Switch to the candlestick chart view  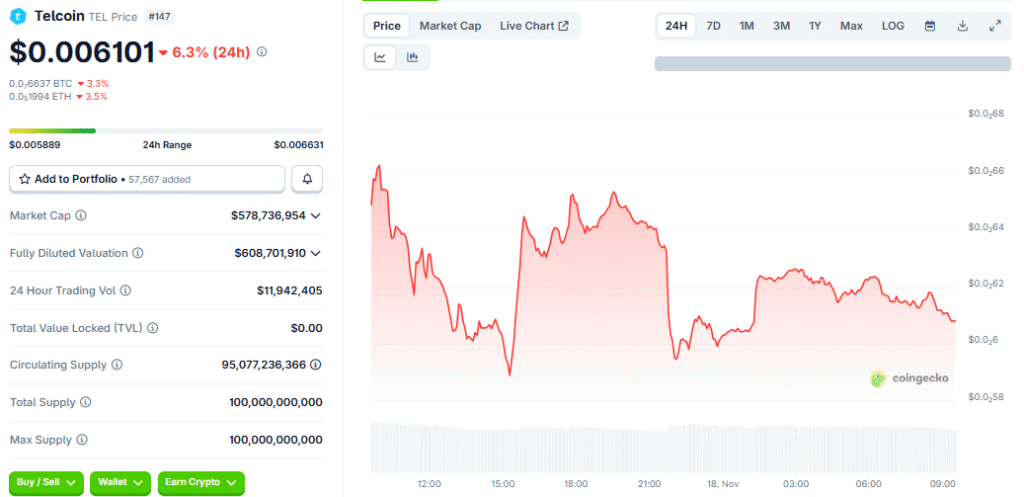412,58
